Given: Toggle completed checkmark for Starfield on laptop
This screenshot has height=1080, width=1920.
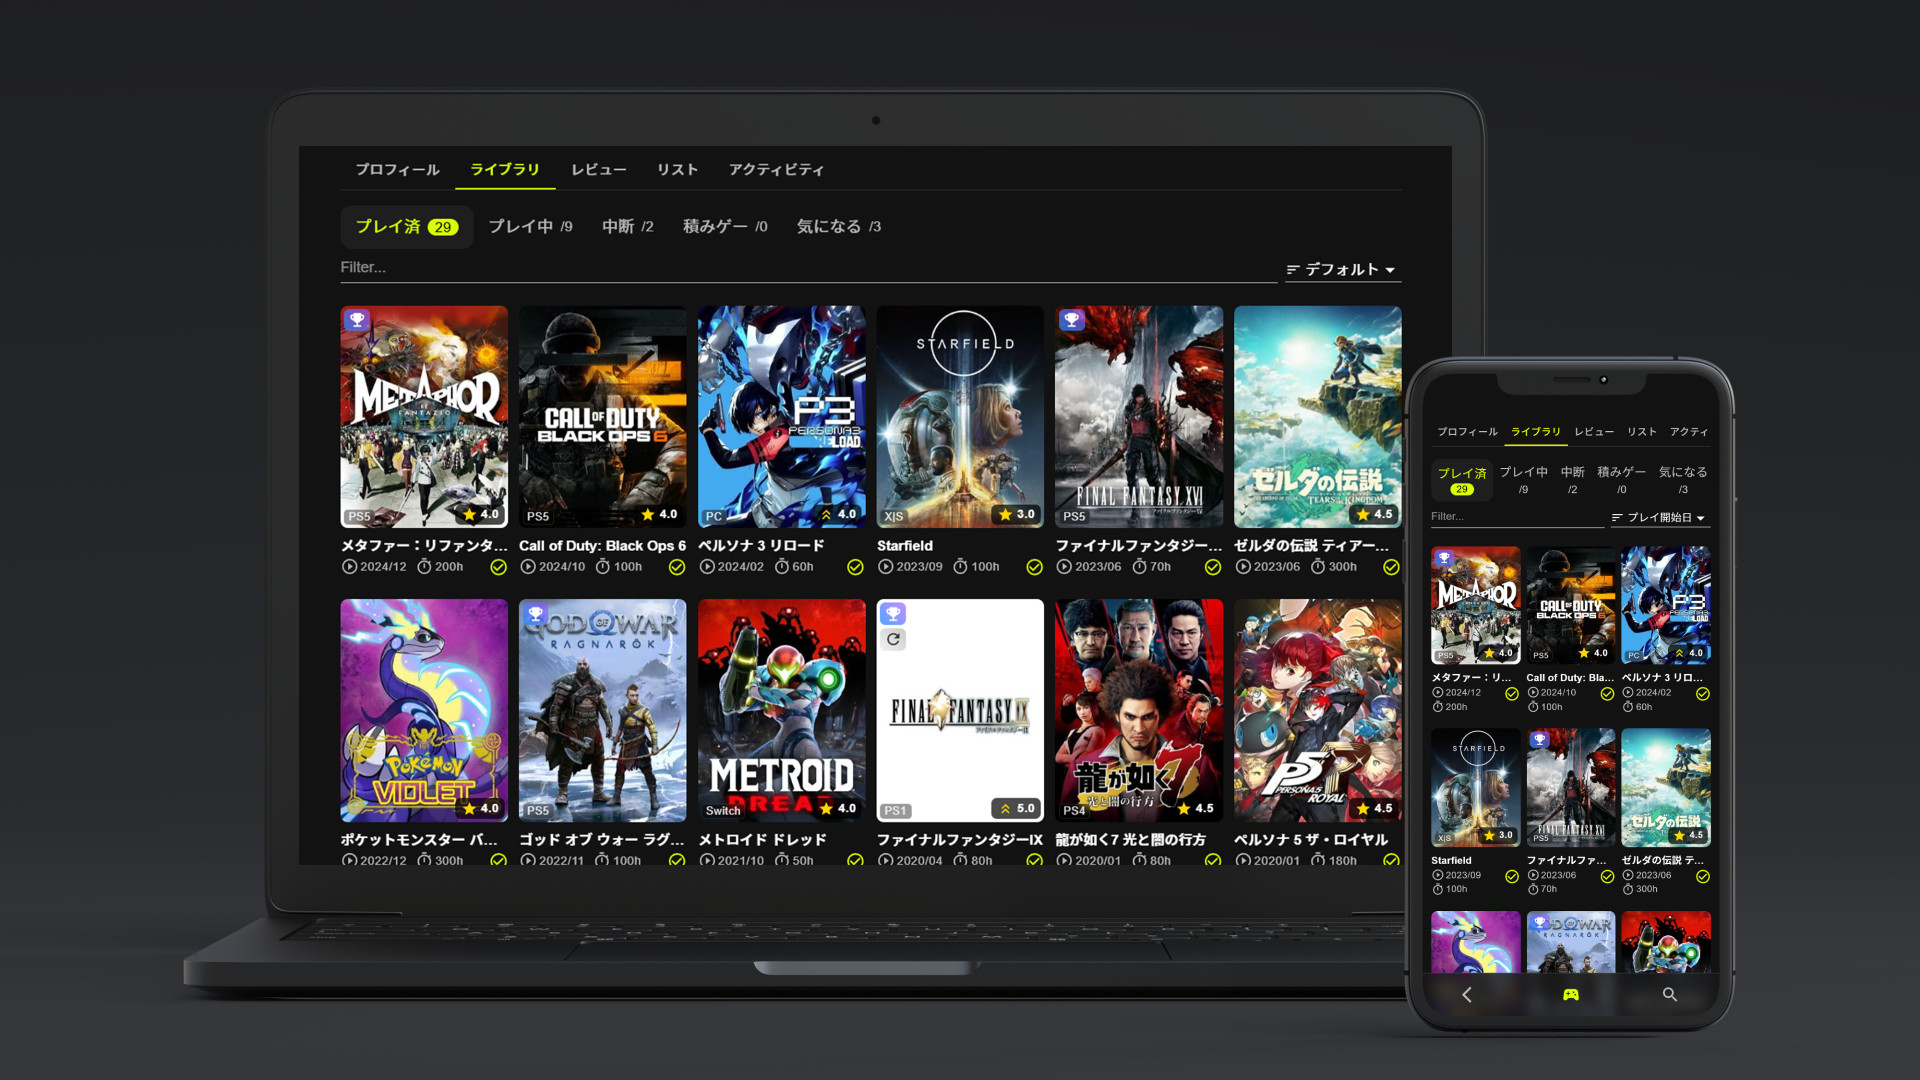Looking at the screenshot, I should click(x=1034, y=567).
